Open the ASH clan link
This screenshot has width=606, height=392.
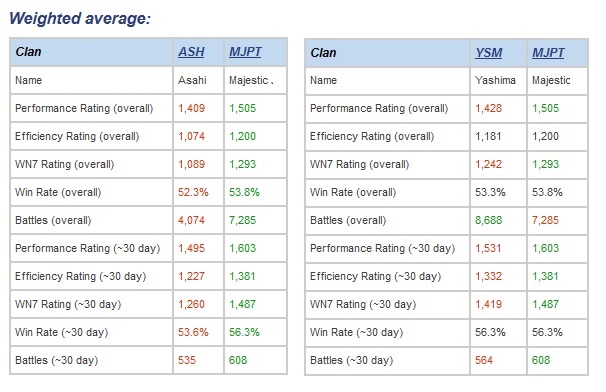[191, 52]
